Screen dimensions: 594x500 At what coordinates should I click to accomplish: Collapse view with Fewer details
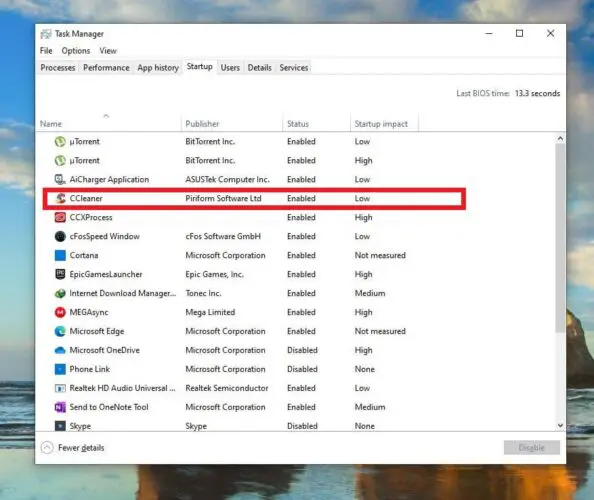[72, 448]
